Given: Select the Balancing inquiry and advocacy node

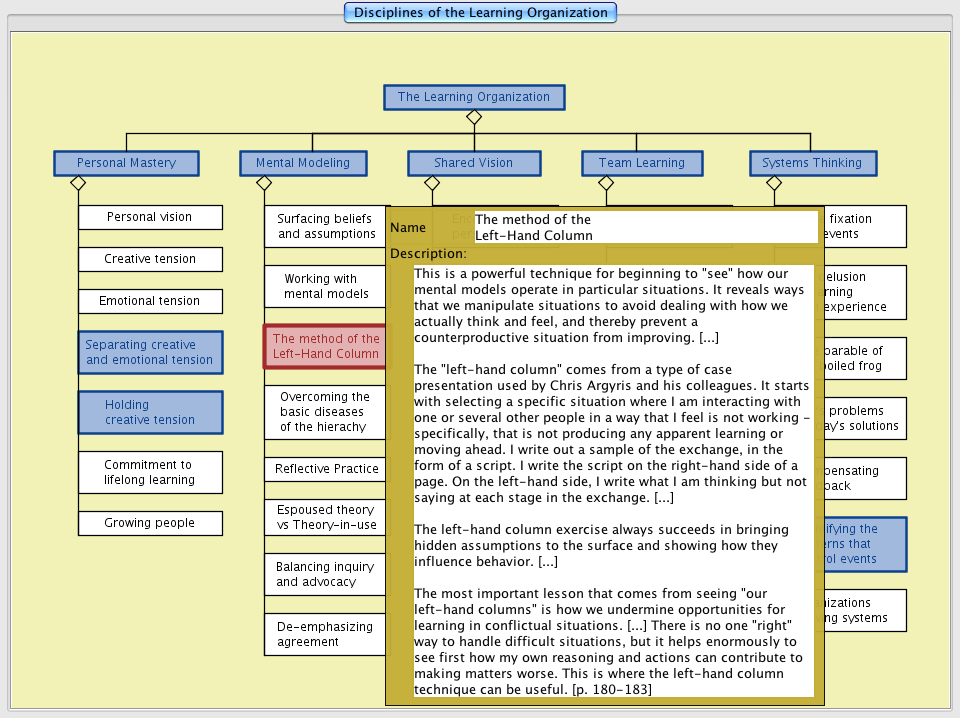Looking at the screenshot, I should (x=324, y=574).
